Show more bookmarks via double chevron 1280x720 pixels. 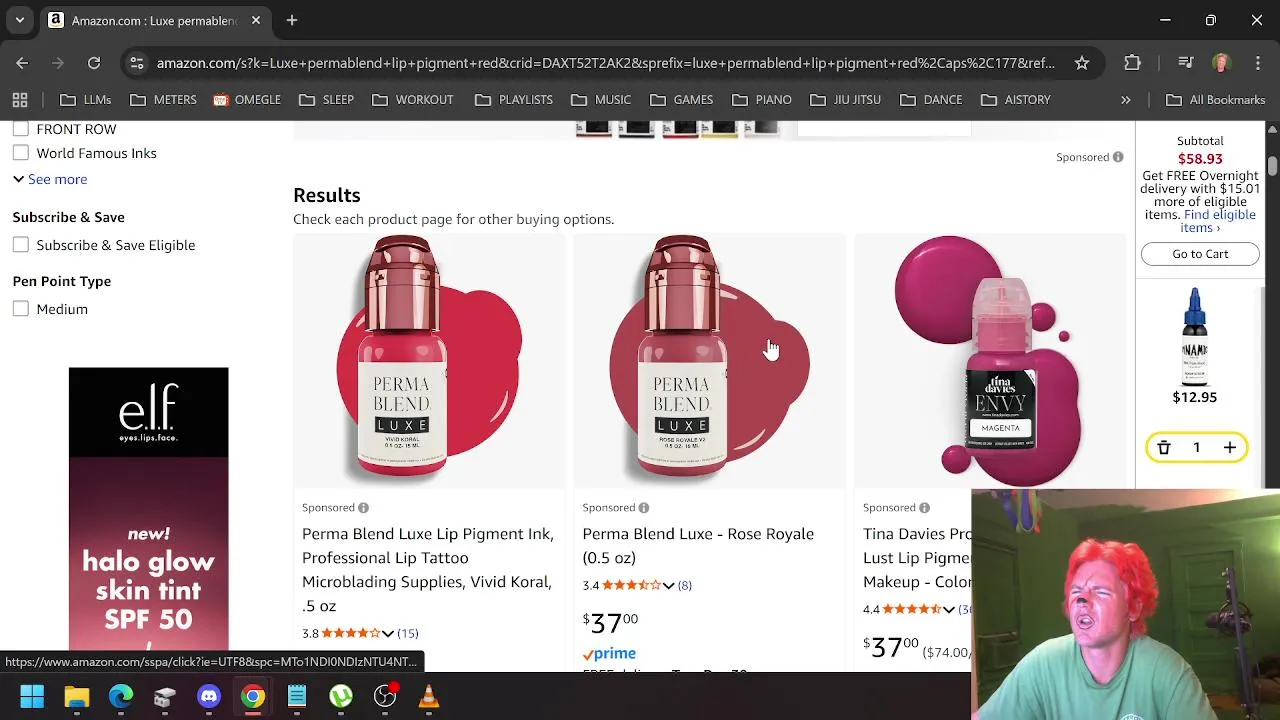coord(1125,100)
